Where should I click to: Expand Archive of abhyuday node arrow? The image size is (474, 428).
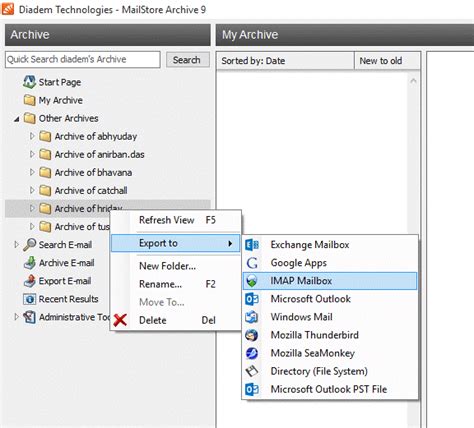point(32,136)
